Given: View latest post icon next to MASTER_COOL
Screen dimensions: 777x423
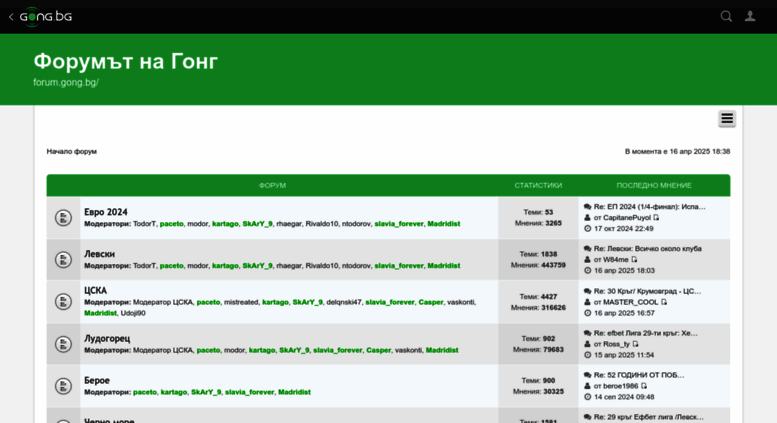Looking at the screenshot, I should [664, 302].
